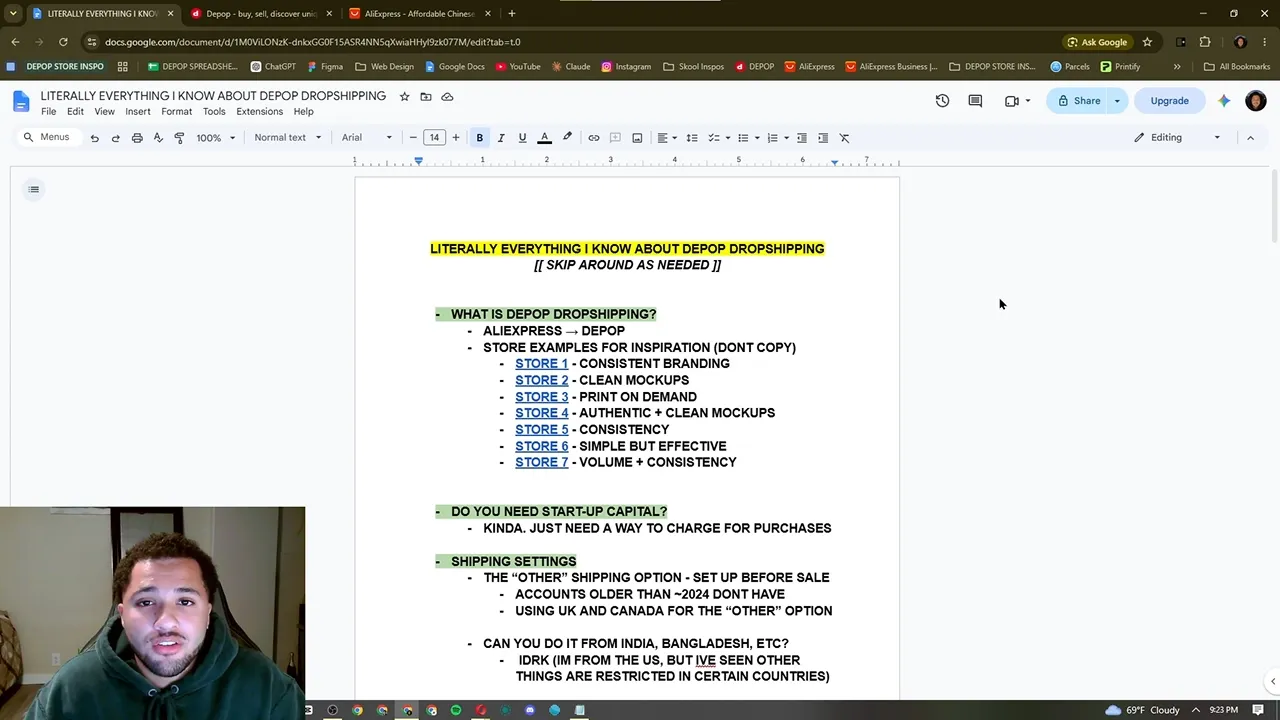
Task: Open the STORE 5 hyperlink
Action: pyautogui.click(x=541, y=430)
